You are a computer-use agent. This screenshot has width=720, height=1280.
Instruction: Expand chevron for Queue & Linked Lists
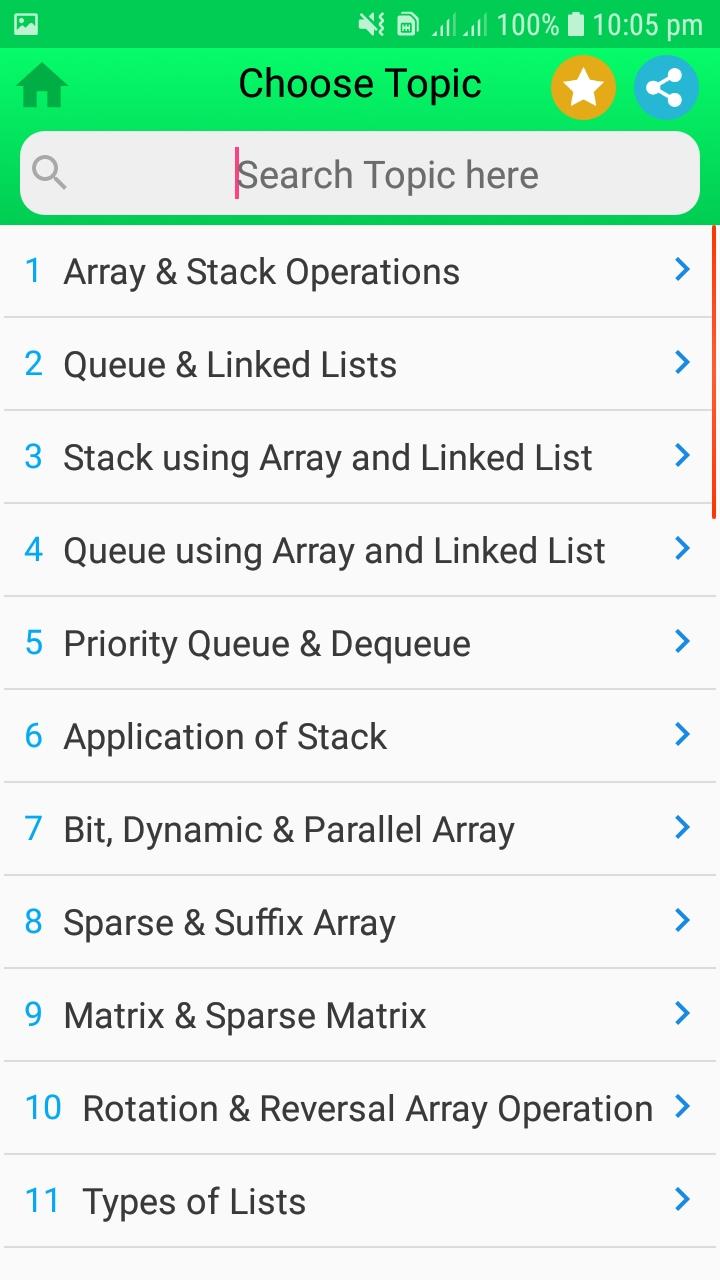[x=683, y=362]
